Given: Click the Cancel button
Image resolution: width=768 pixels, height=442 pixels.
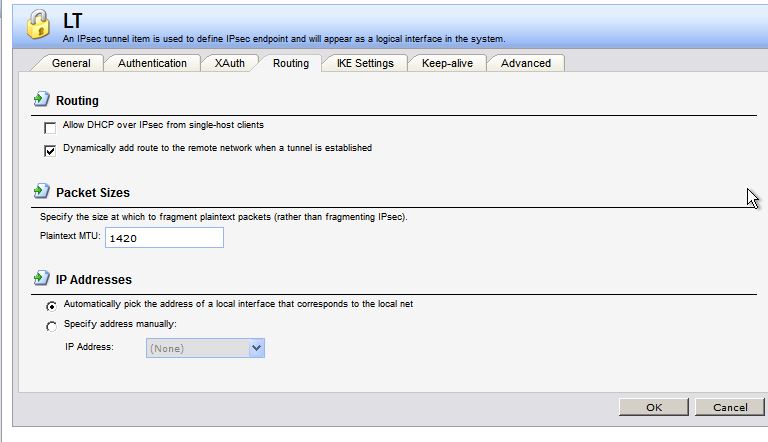Looking at the screenshot, I should tap(730, 407).
